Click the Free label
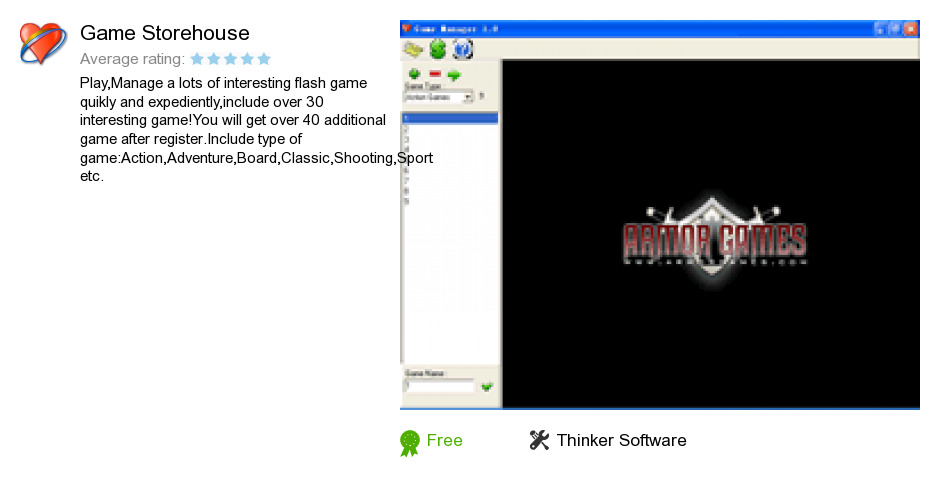 [445, 441]
